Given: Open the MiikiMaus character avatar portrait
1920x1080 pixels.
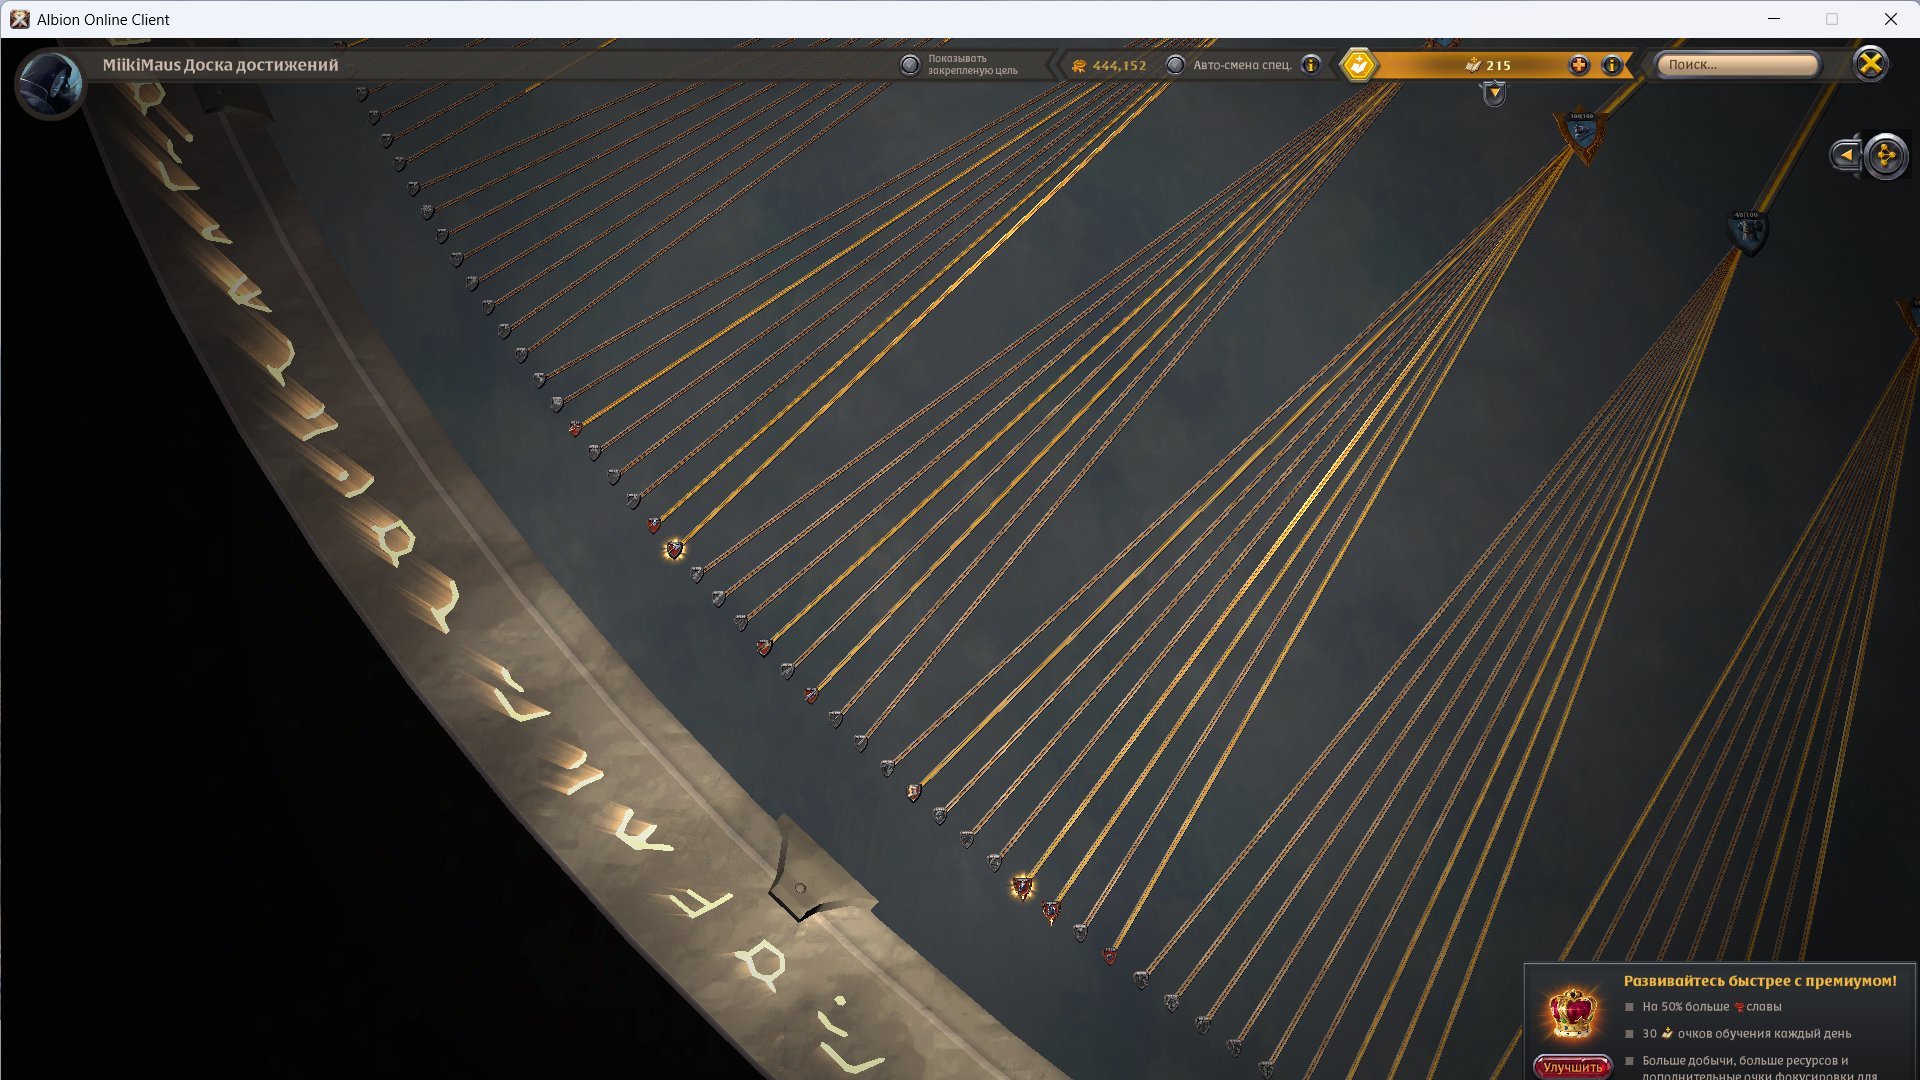Looking at the screenshot, I should coord(49,83).
